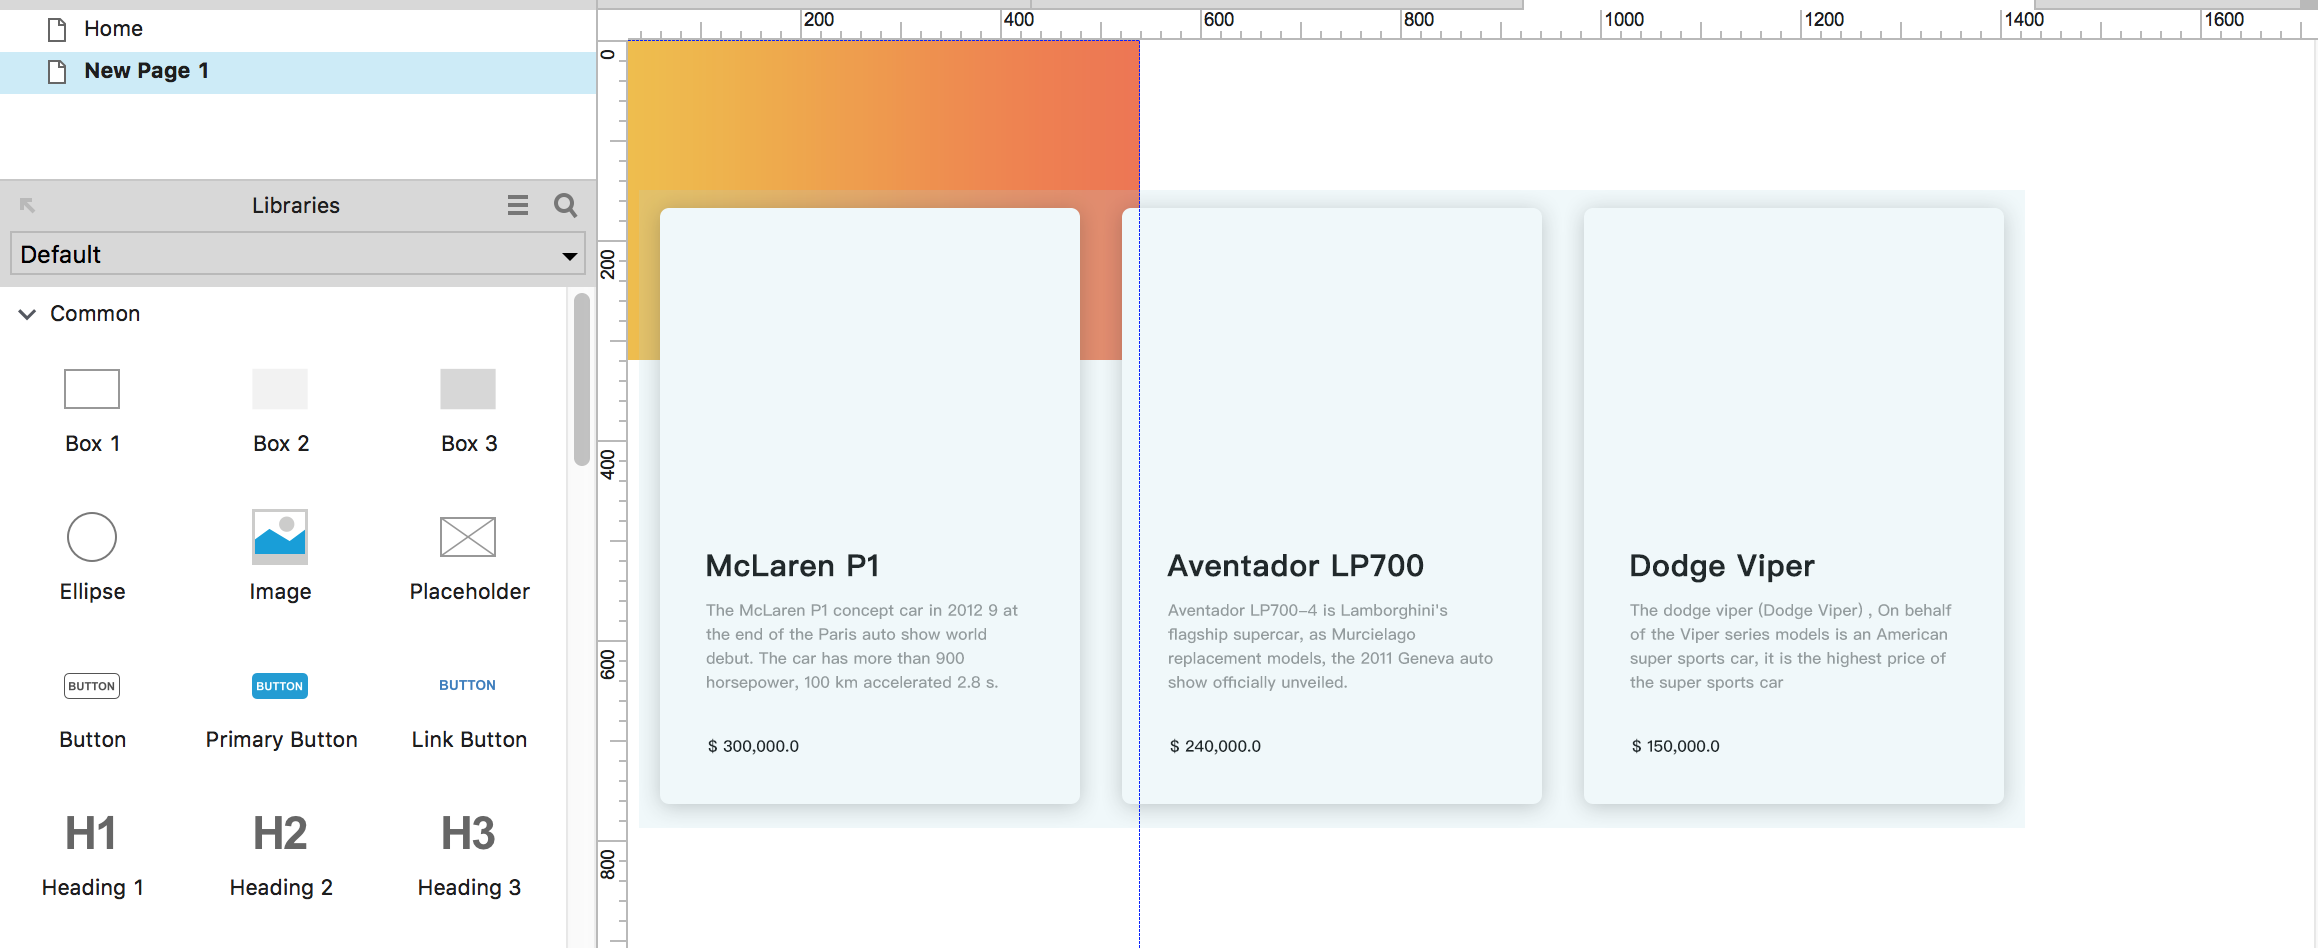
Task: Select the McLaren P1 description paragraph
Action: coord(862,646)
